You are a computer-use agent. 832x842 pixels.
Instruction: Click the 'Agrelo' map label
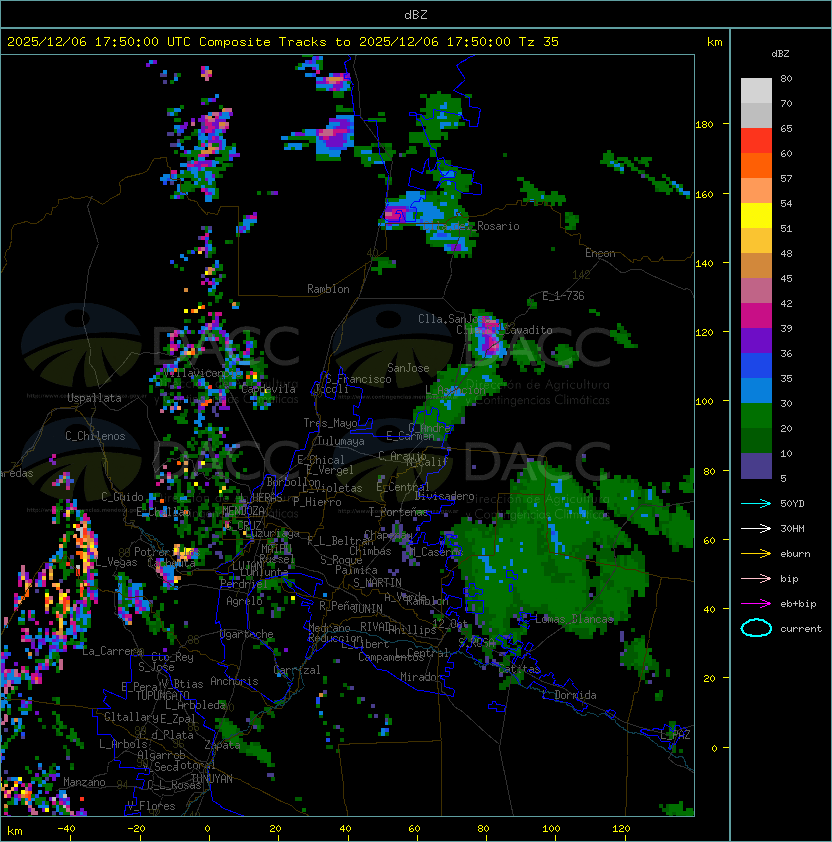point(244,601)
